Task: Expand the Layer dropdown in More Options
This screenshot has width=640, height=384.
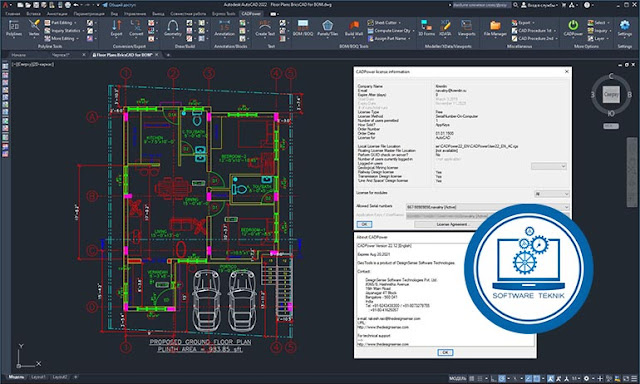Action: [x=608, y=39]
